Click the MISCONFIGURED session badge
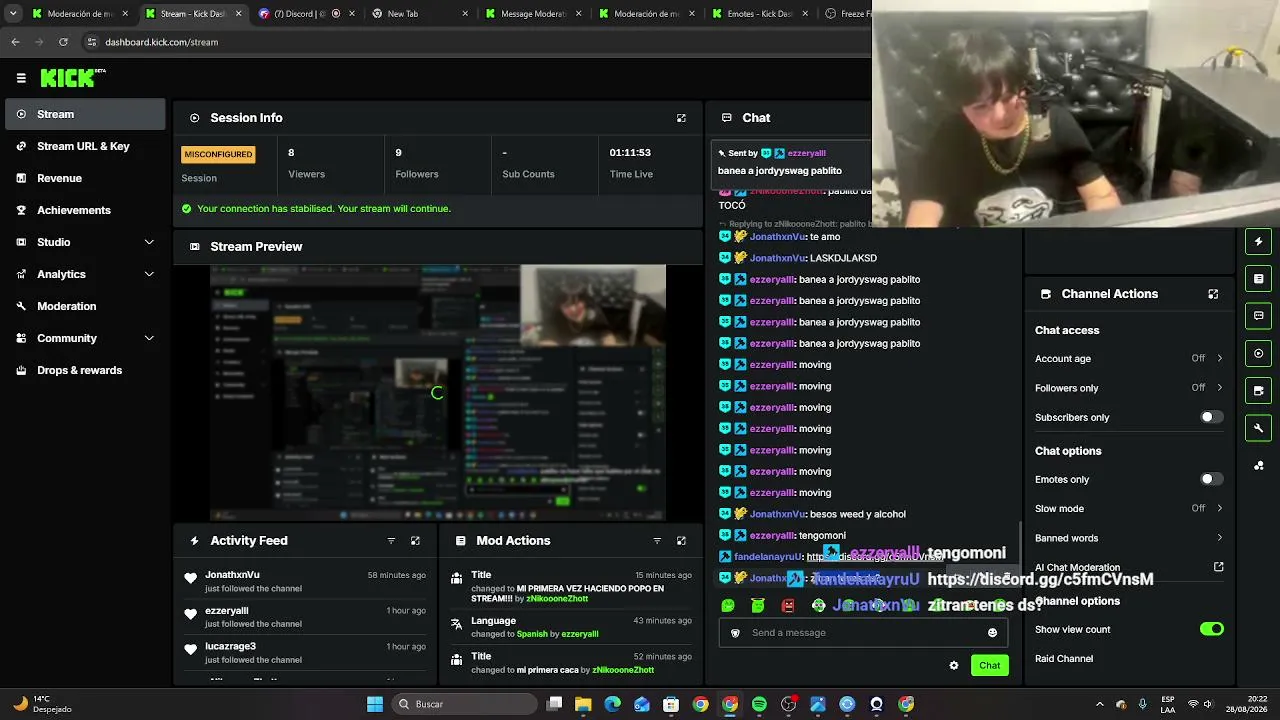1280x720 pixels. [218, 154]
